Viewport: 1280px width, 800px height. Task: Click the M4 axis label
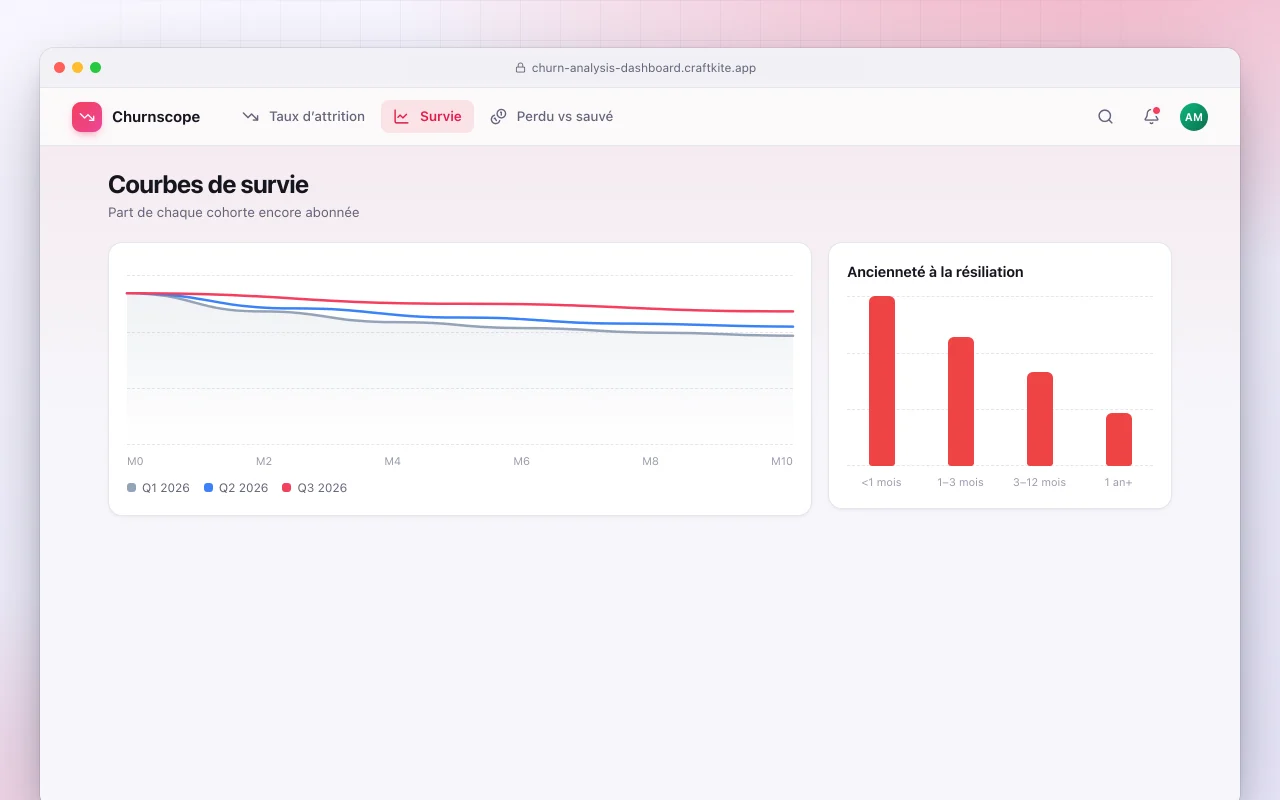coord(393,461)
